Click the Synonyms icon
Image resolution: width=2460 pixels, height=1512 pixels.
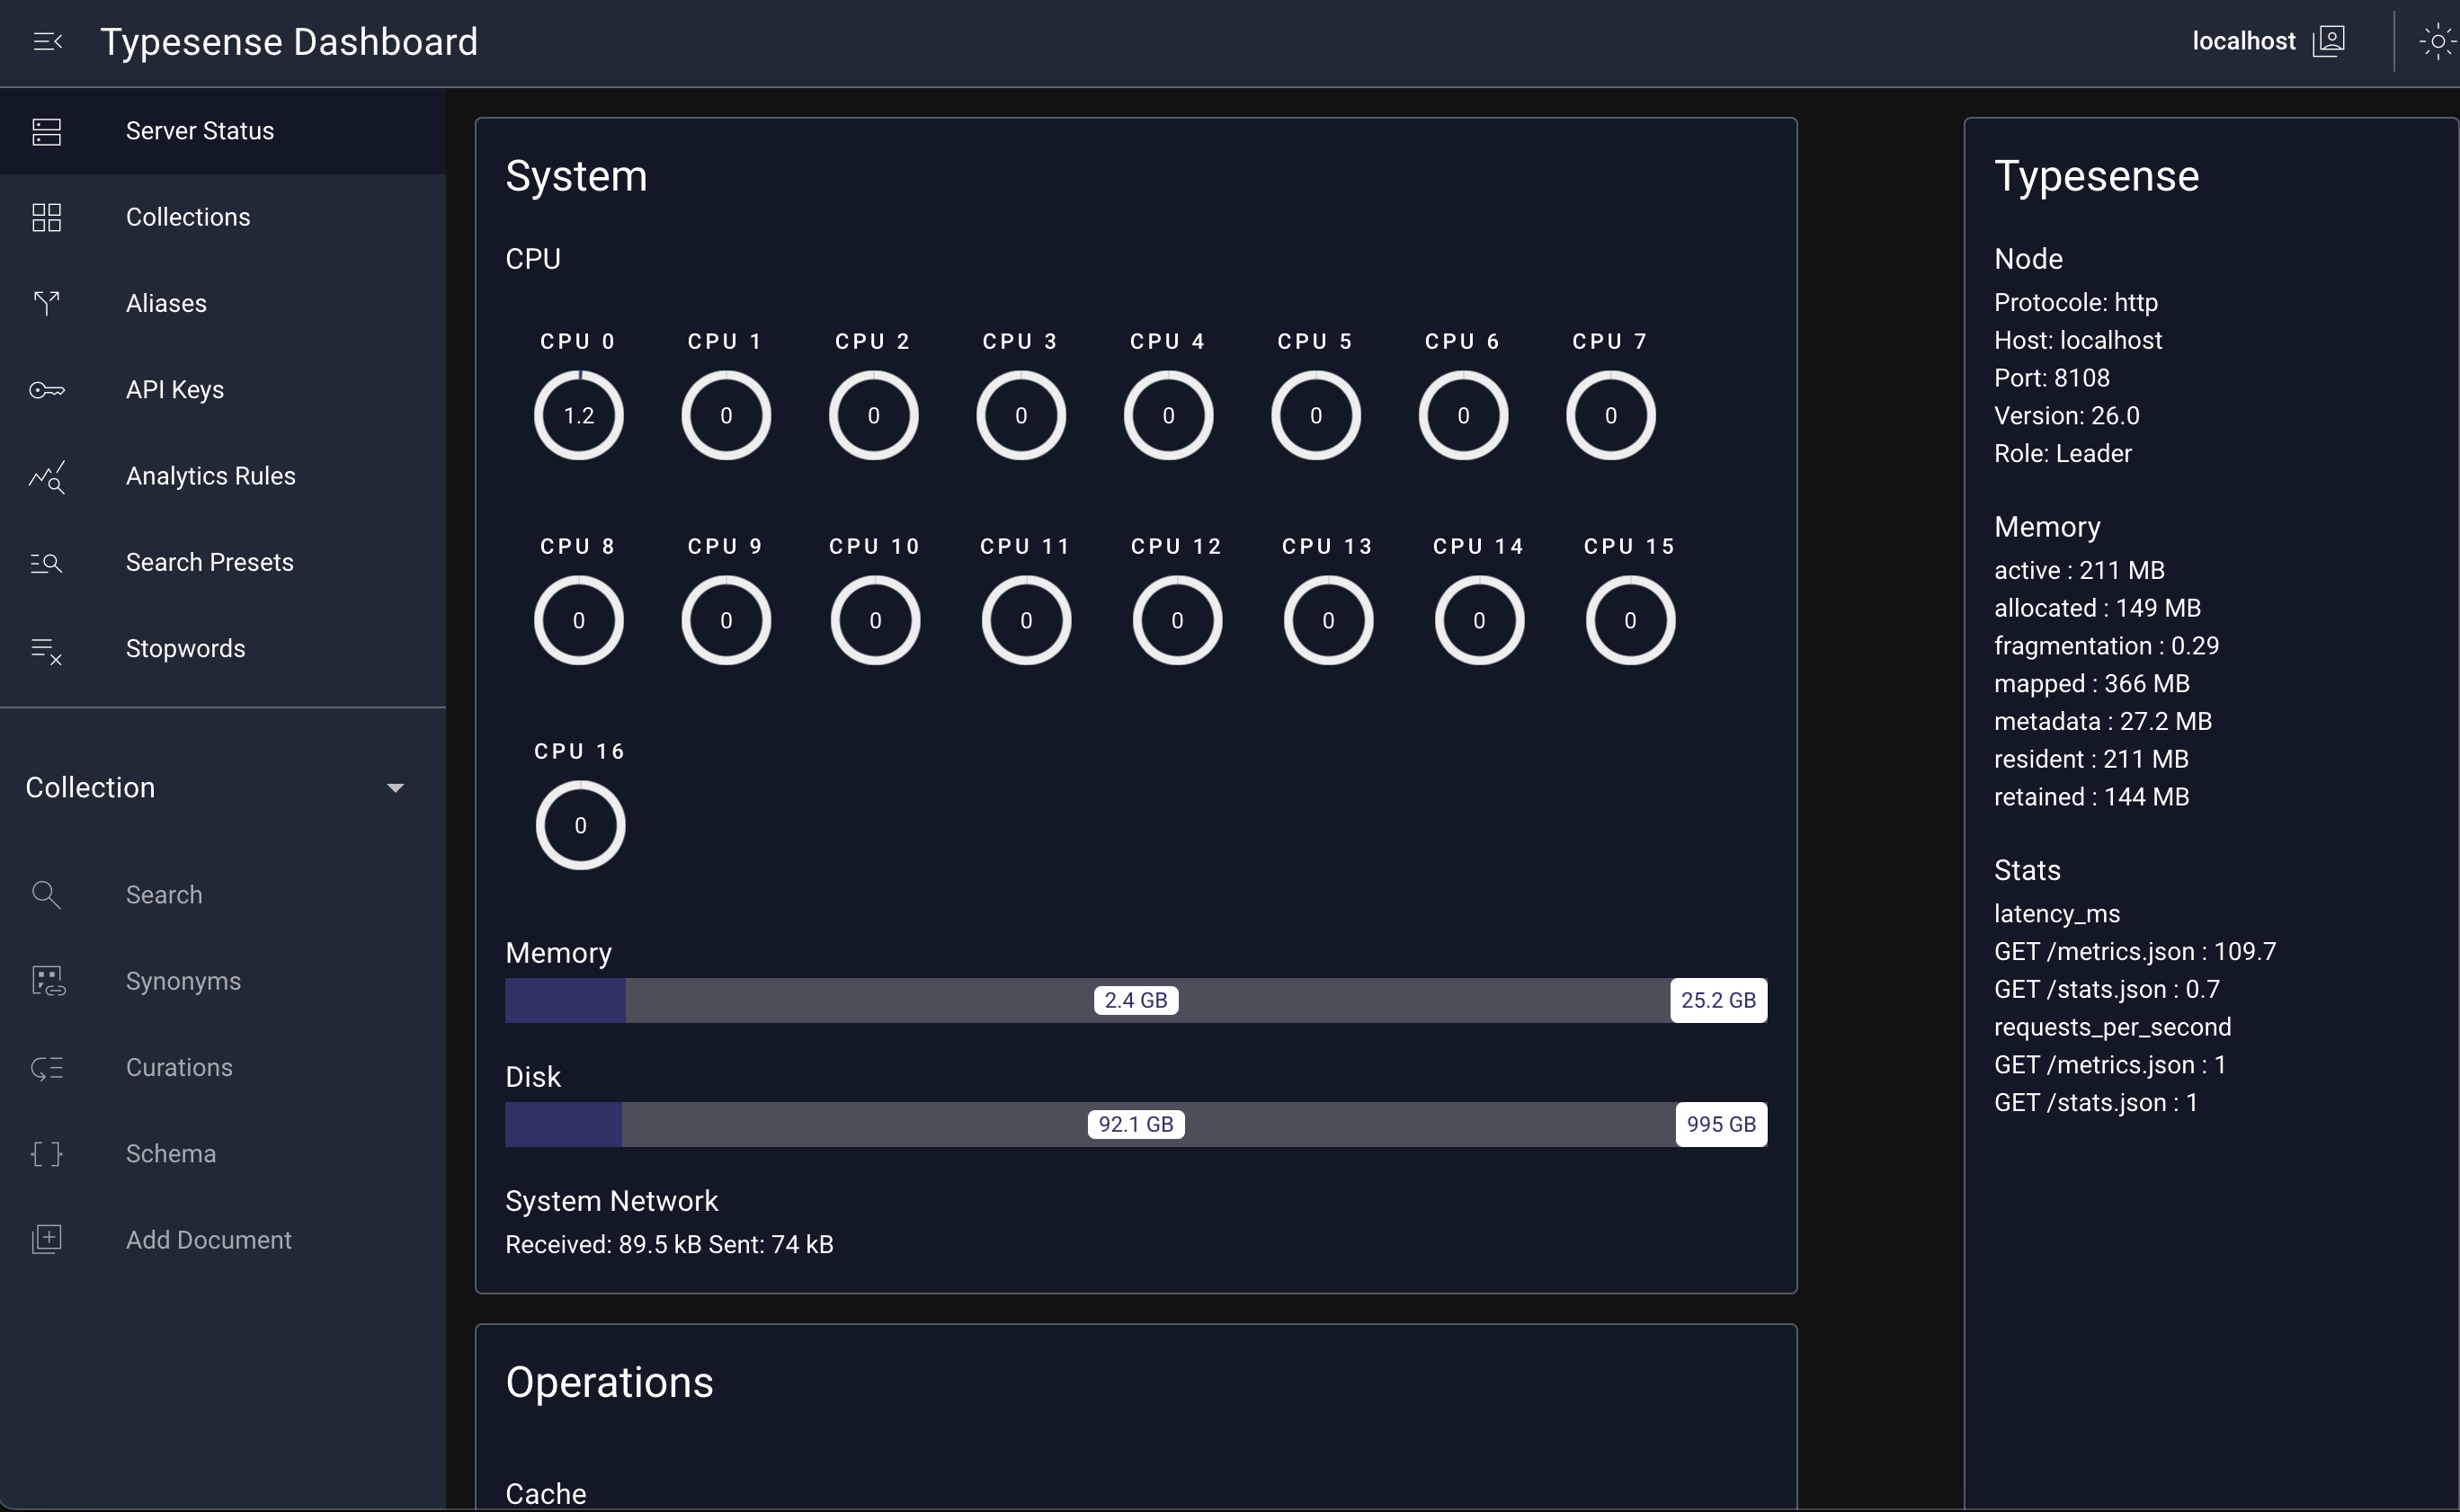47,981
